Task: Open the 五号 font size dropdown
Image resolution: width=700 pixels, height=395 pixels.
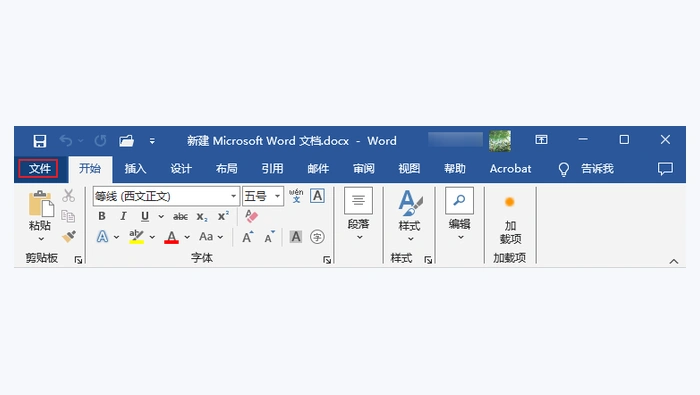Action: (x=277, y=196)
